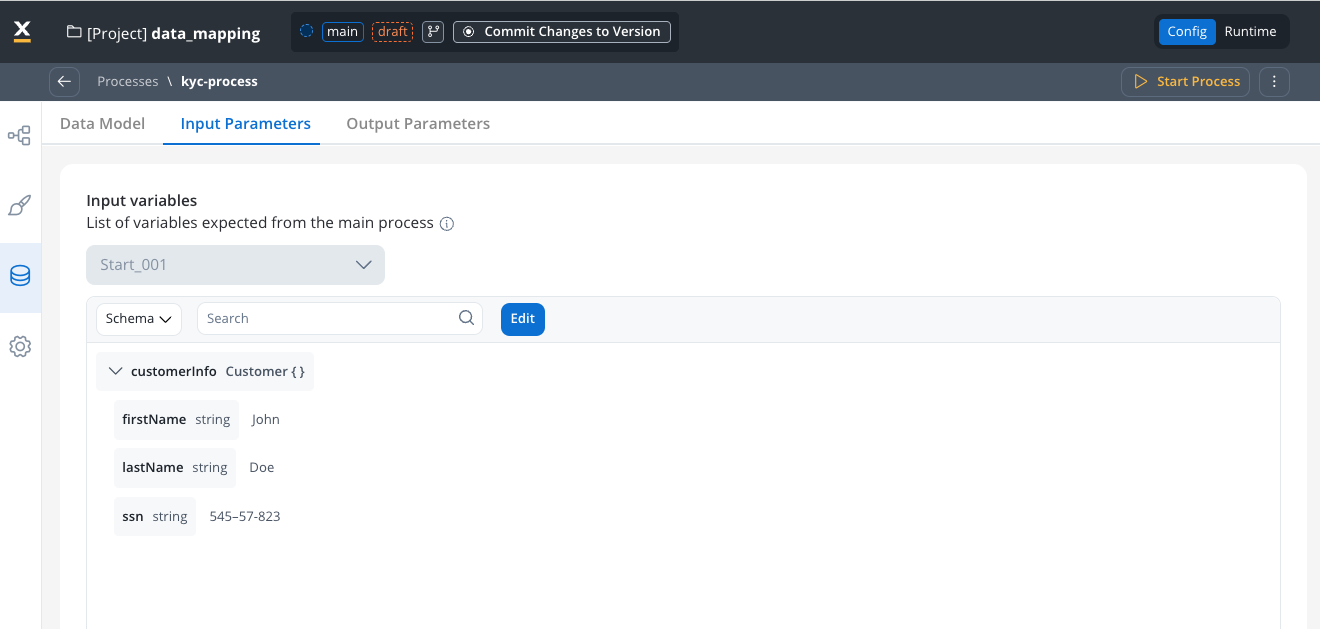
Task: Click the info icon next to description
Action: pos(447,224)
